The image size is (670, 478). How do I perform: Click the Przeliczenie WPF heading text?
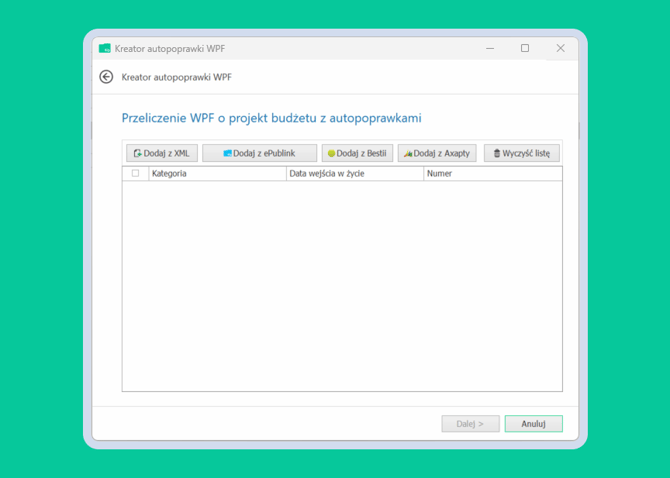271,118
